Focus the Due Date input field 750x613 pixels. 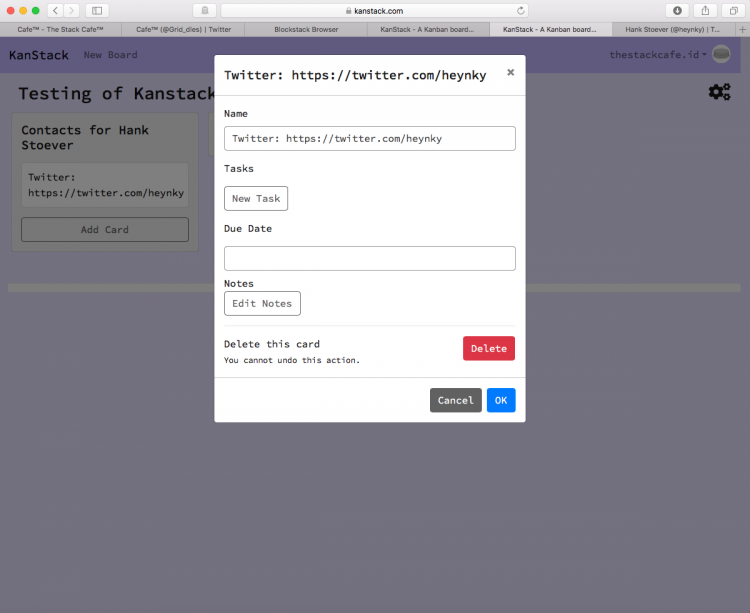click(370, 259)
